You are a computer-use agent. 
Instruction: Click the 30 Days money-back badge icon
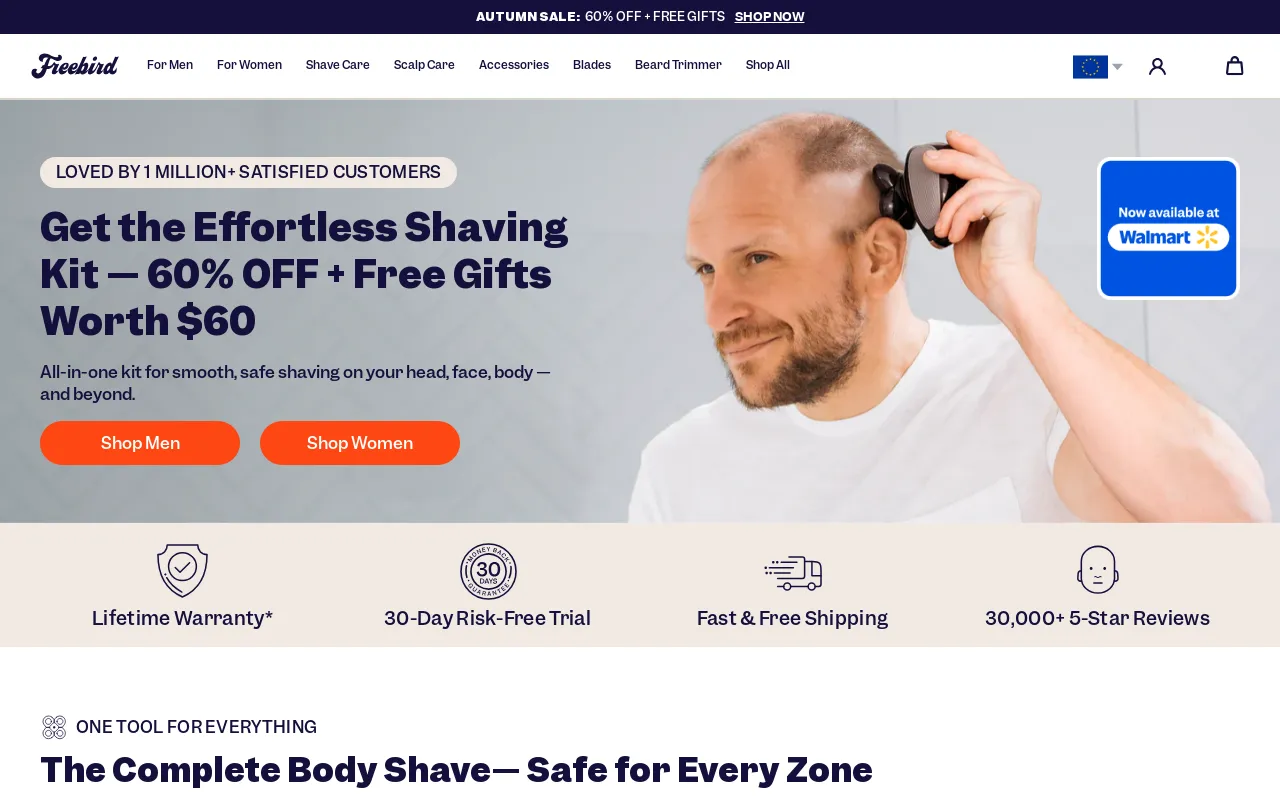488,571
